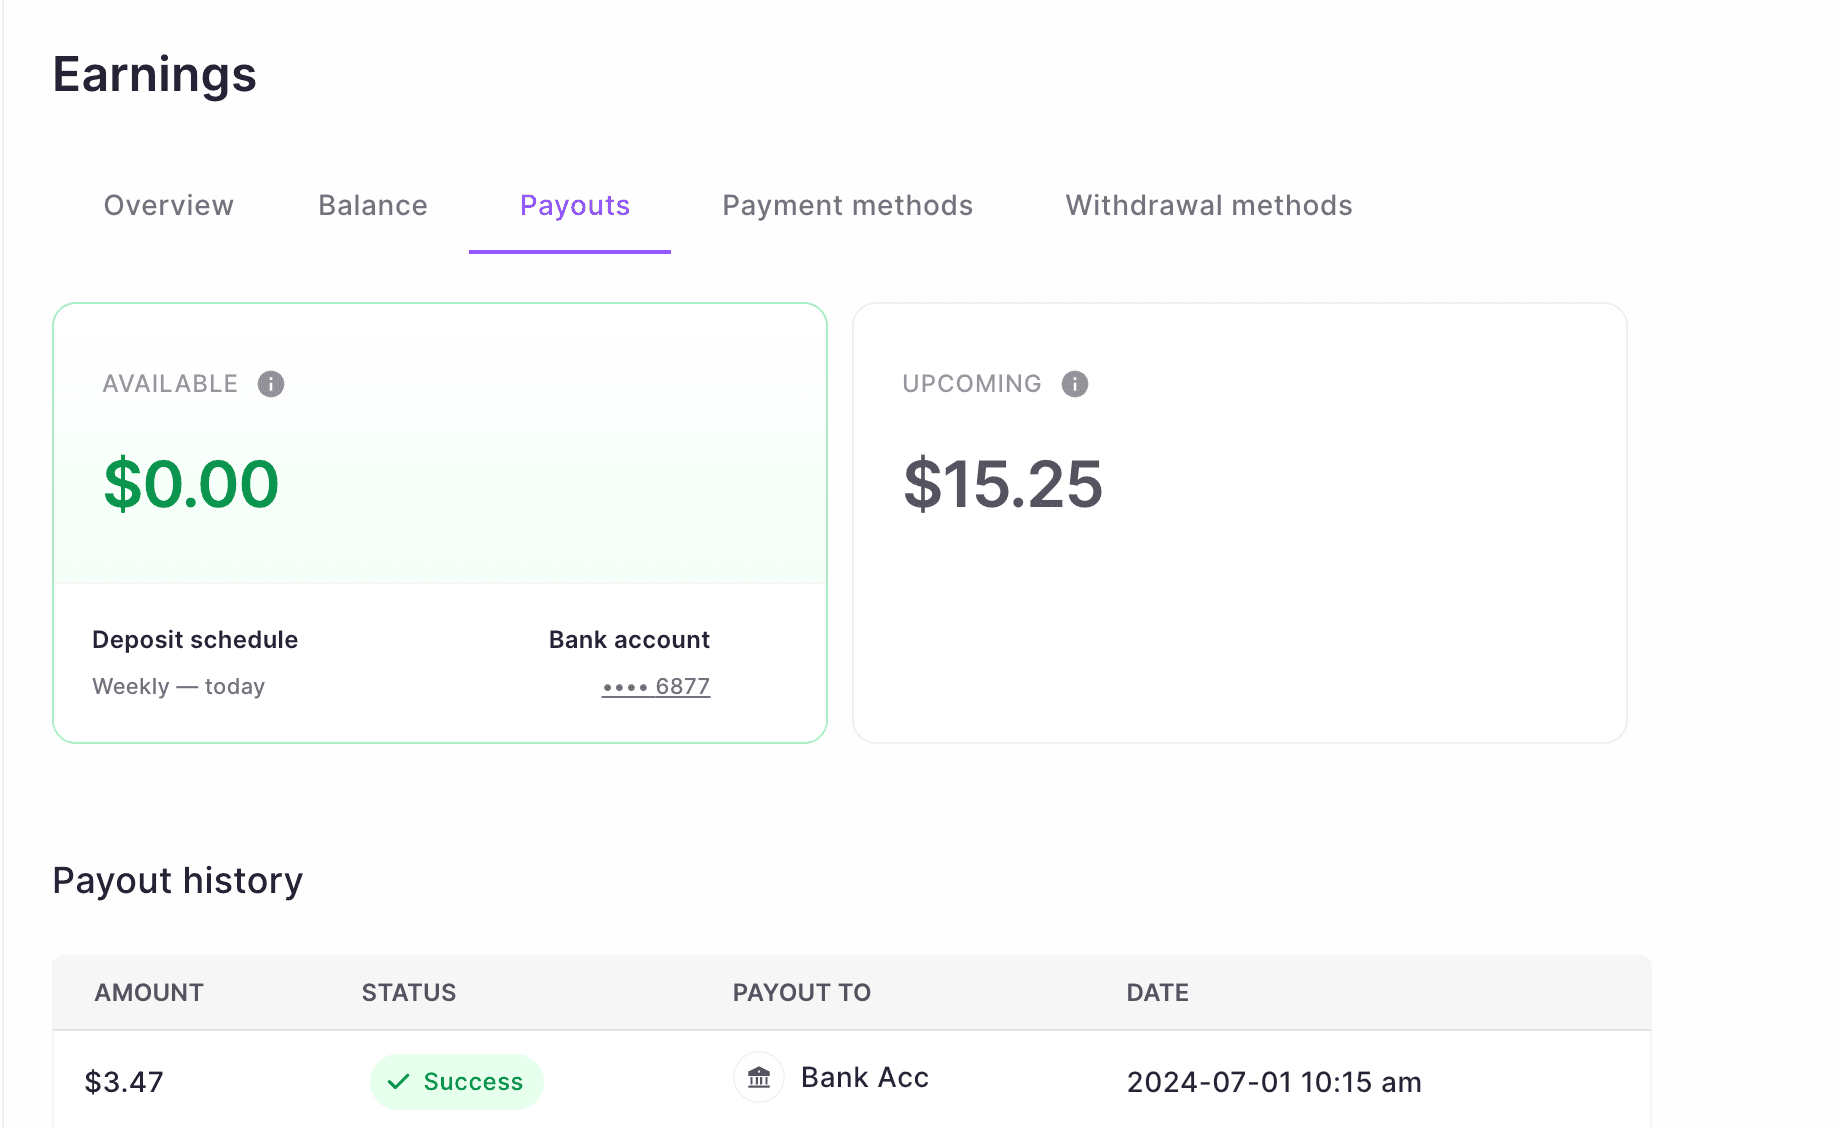Select the Payouts tab
This screenshot has height=1128, width=1840.
(575, 206)
